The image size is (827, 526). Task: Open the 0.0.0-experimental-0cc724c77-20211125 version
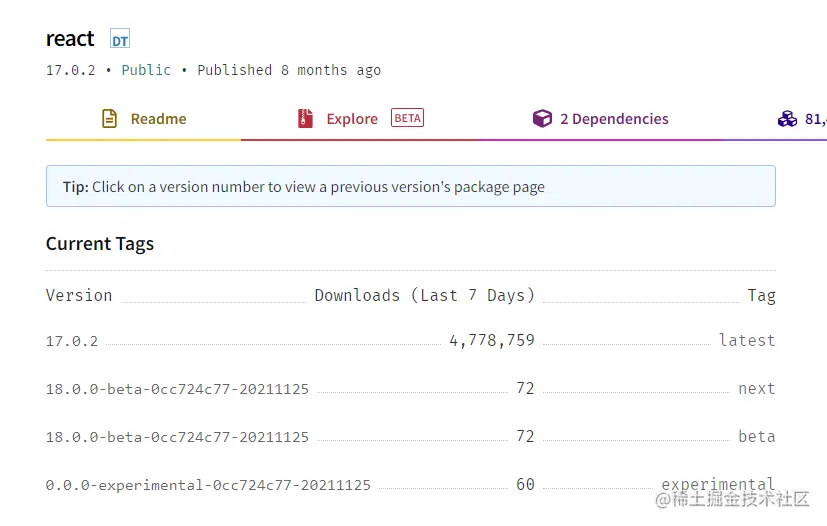click(208, 485)
